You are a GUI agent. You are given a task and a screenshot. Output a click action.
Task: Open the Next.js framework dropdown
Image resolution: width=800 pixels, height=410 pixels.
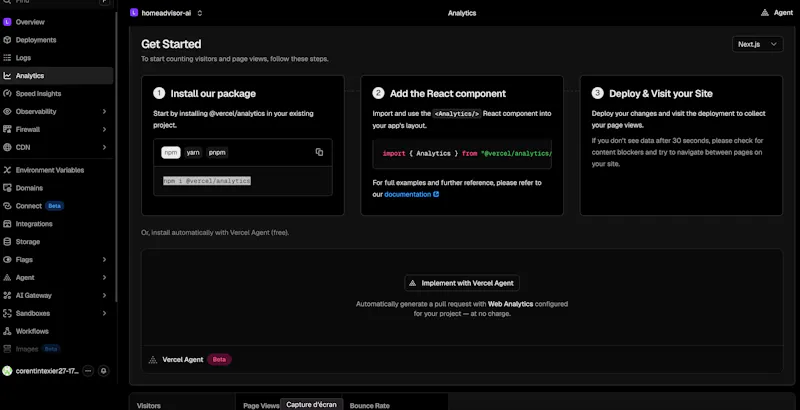pyautogui.click(x=757, y=44)
